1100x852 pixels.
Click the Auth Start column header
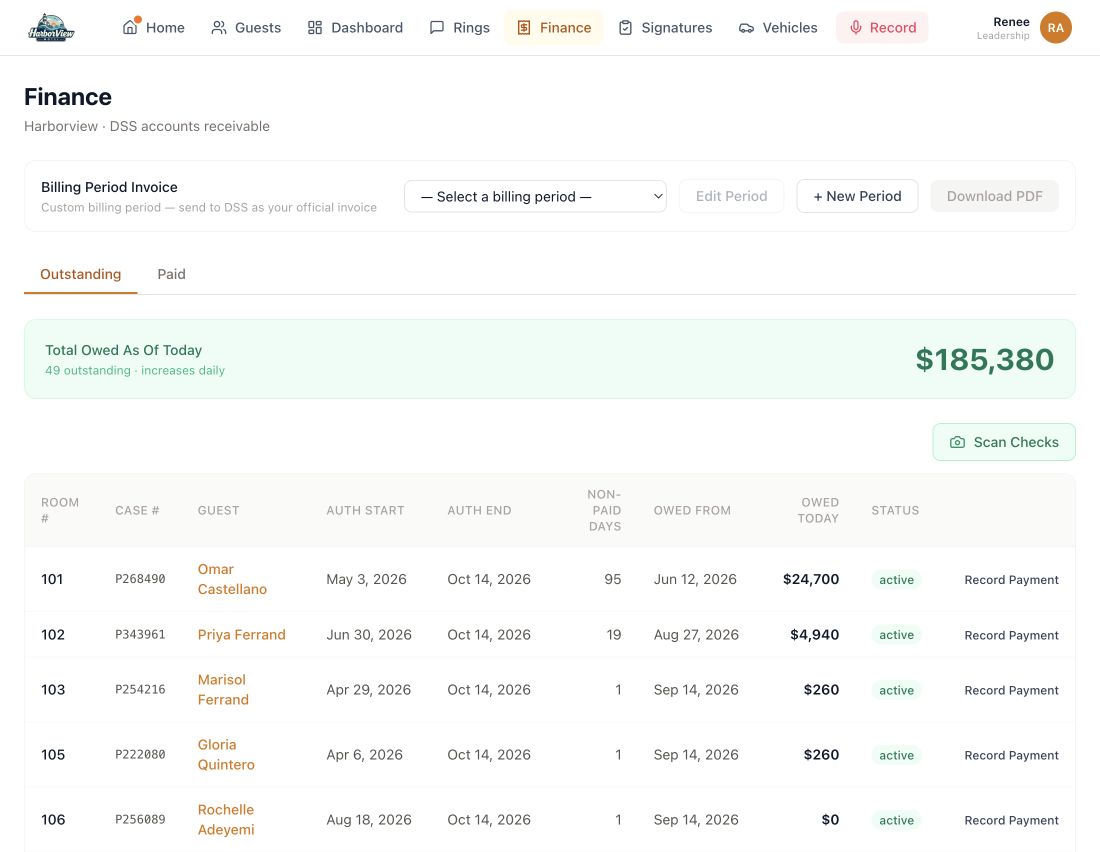365,510
